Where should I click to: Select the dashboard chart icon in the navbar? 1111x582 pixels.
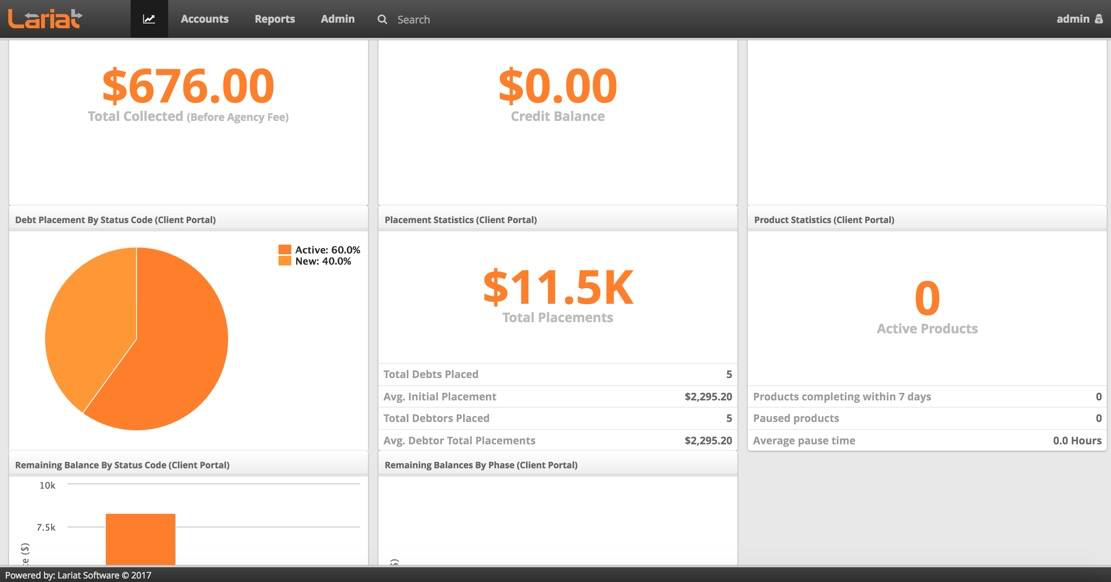point(148,18)
